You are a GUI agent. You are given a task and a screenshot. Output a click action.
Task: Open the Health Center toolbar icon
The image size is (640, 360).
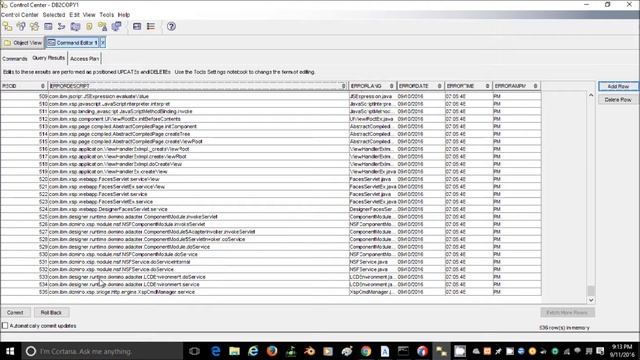[x=76, y=27]
